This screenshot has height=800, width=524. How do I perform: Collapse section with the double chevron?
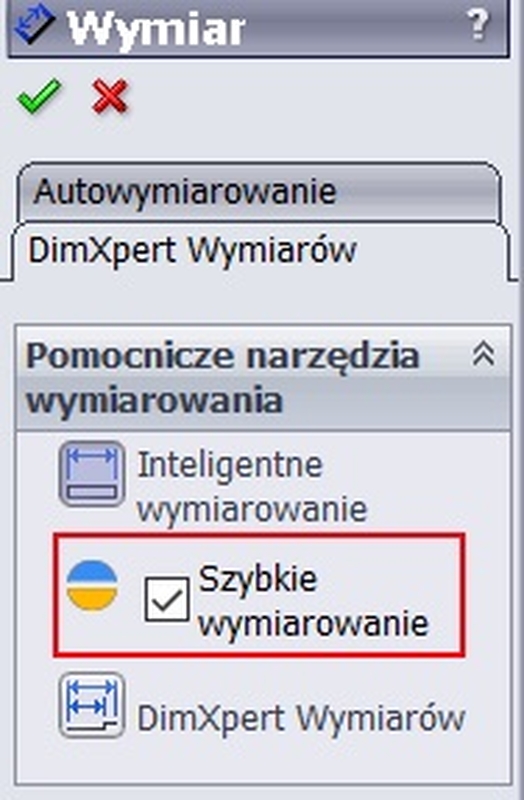(x=483, y=354)
